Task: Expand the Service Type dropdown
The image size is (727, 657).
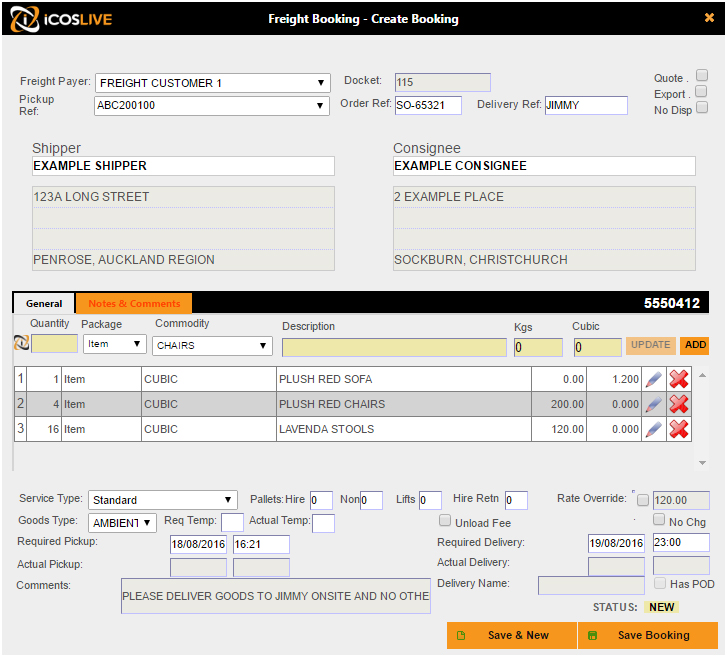Action: tap(163, 500)
